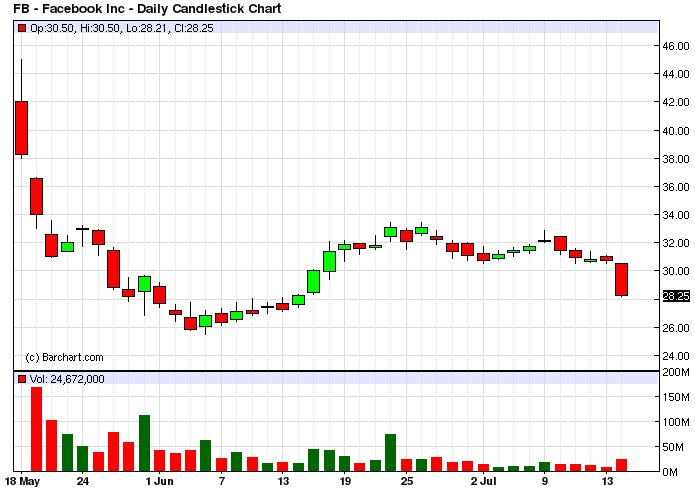Viewport: 695px width, 490px height.
Task: Click the 32.00 price axis label
Action: tap(676, 243)
